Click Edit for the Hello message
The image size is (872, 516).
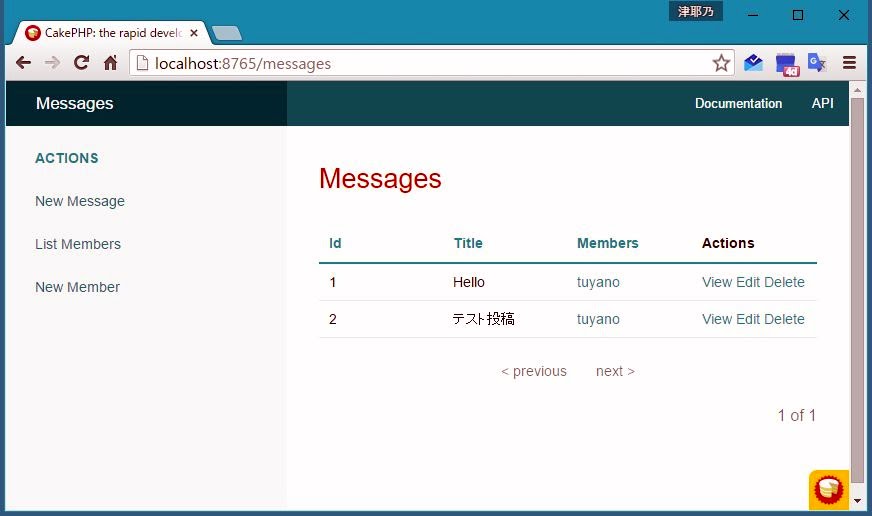(748, 282)
